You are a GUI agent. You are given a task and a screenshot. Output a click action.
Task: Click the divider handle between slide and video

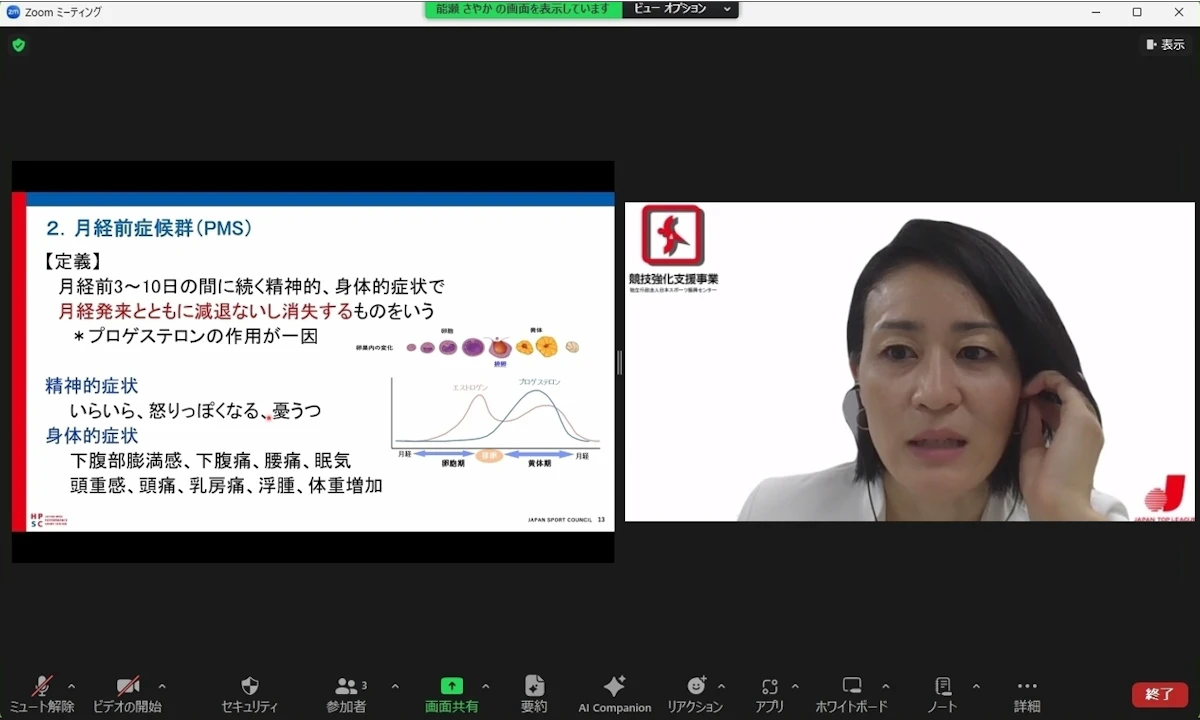[620, 362]
